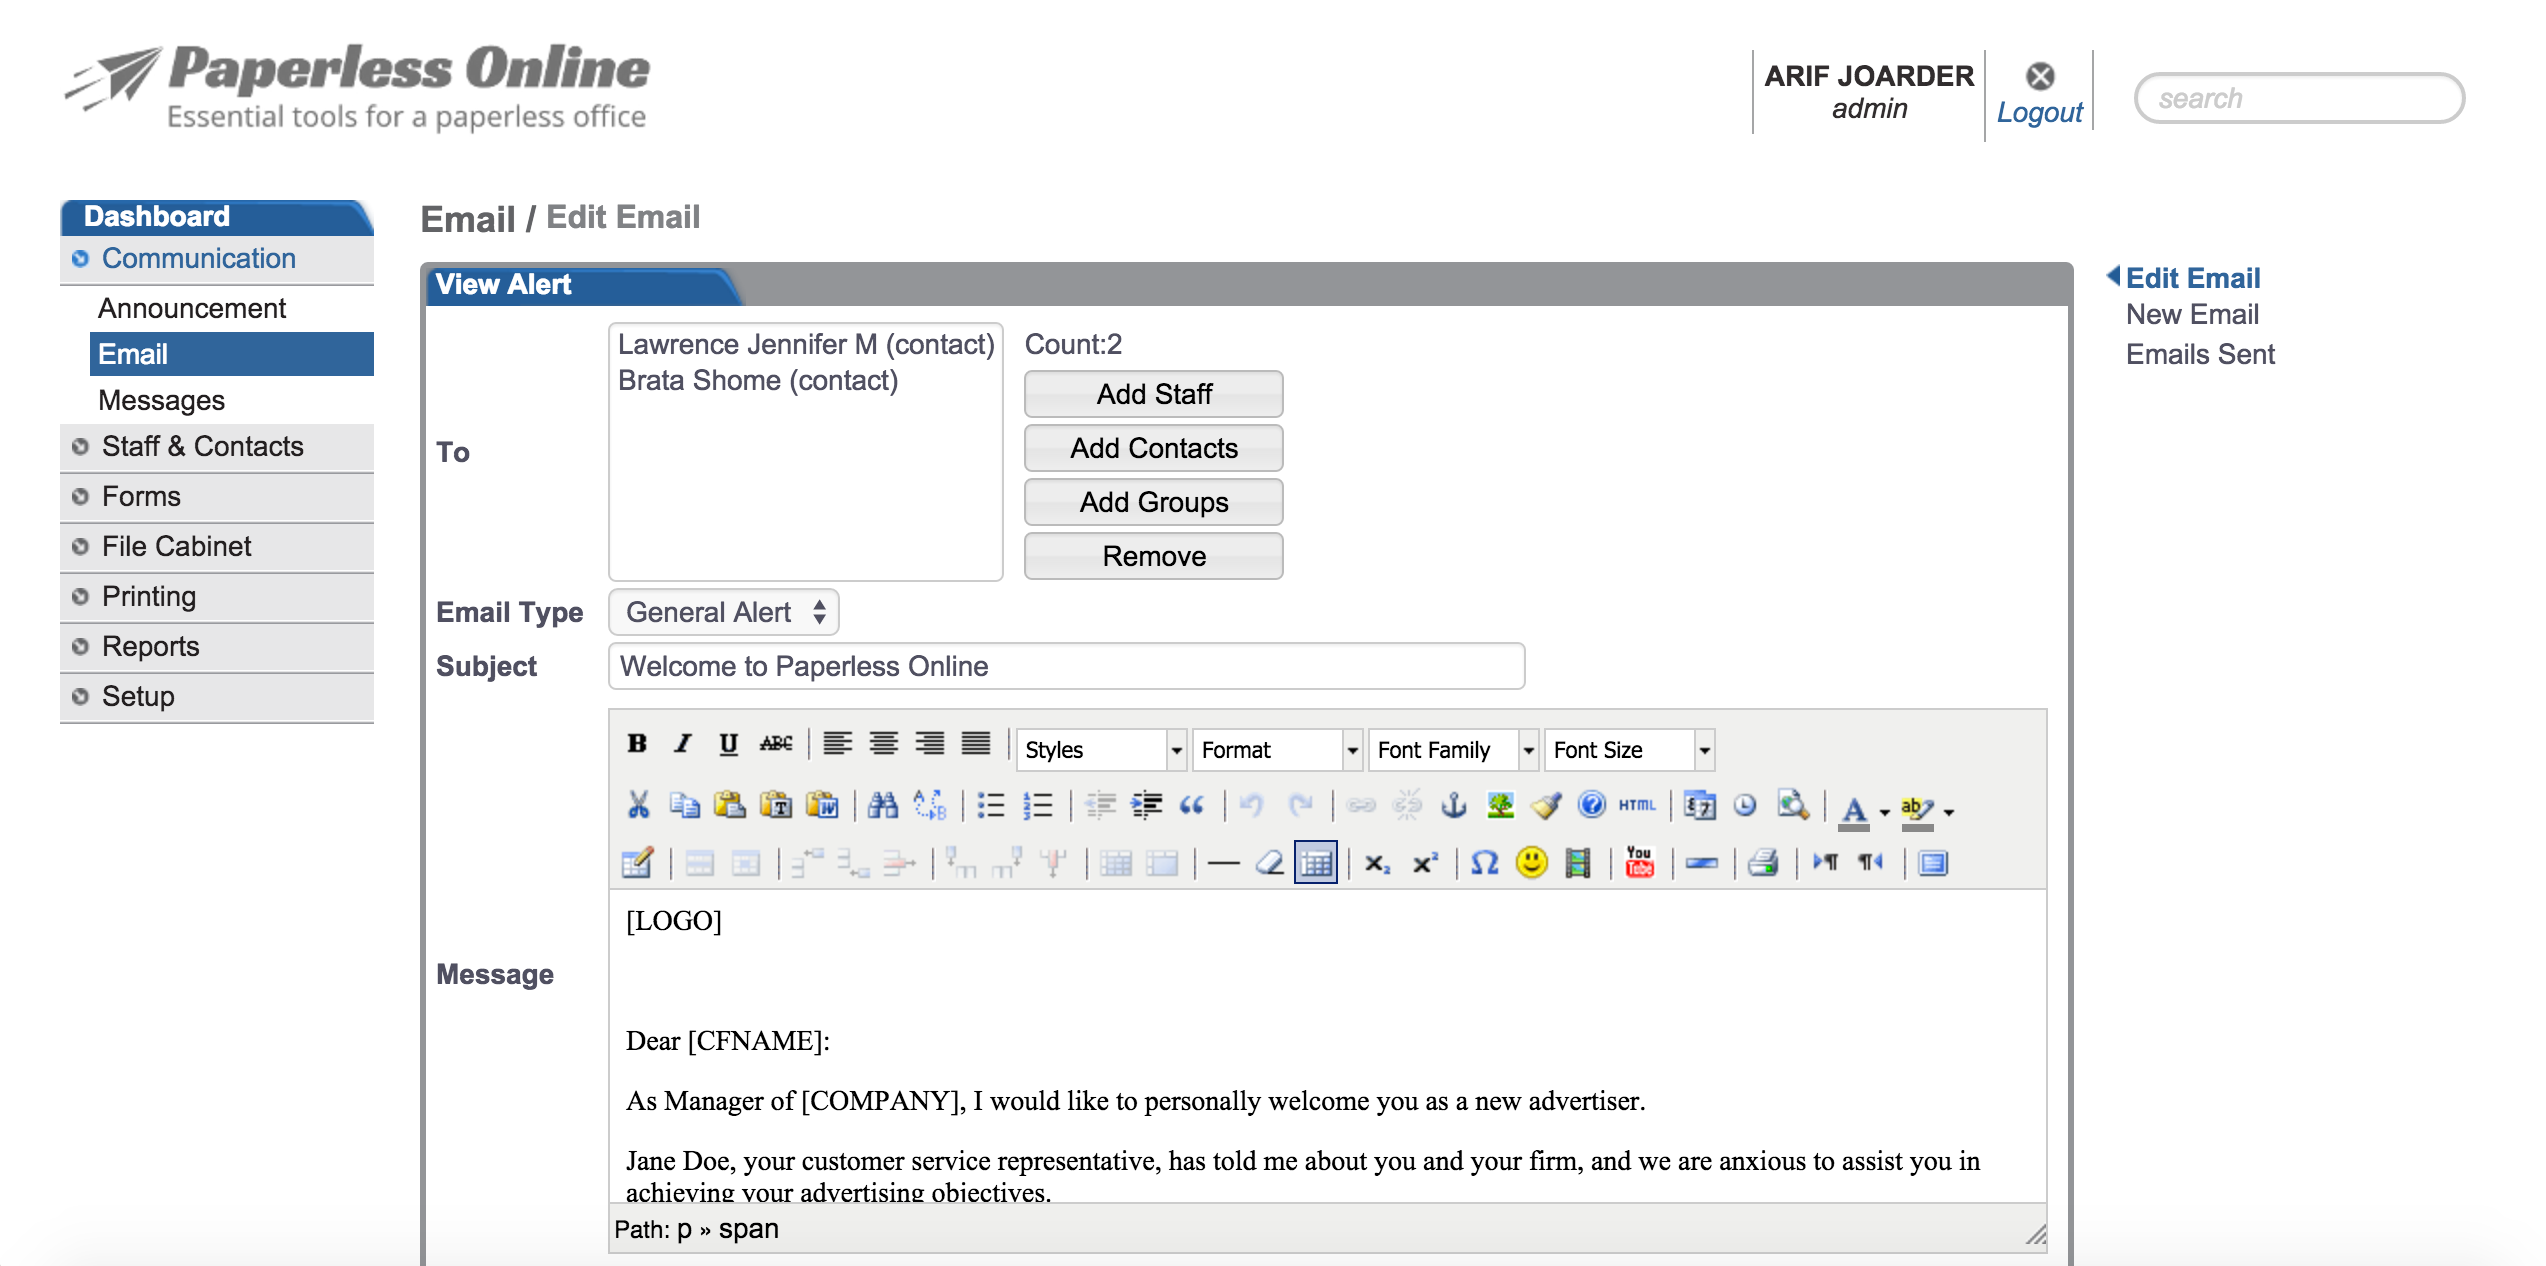Open the HTML source editor

[1637, 805]
